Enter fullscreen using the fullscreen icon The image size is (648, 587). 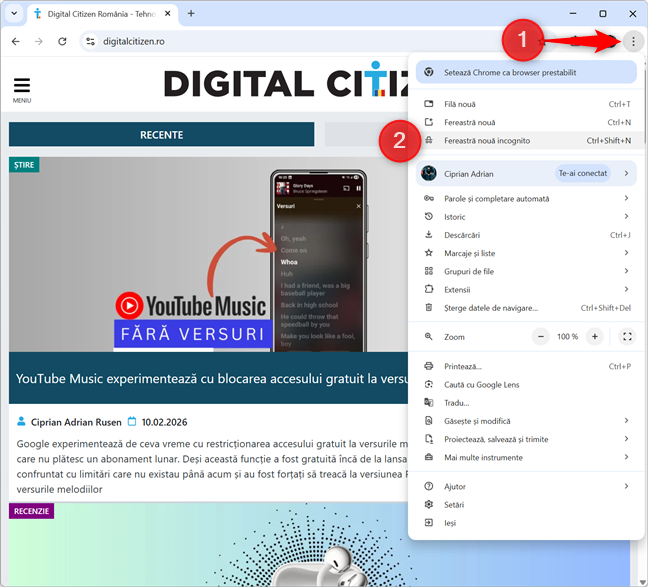coord(627,336)
